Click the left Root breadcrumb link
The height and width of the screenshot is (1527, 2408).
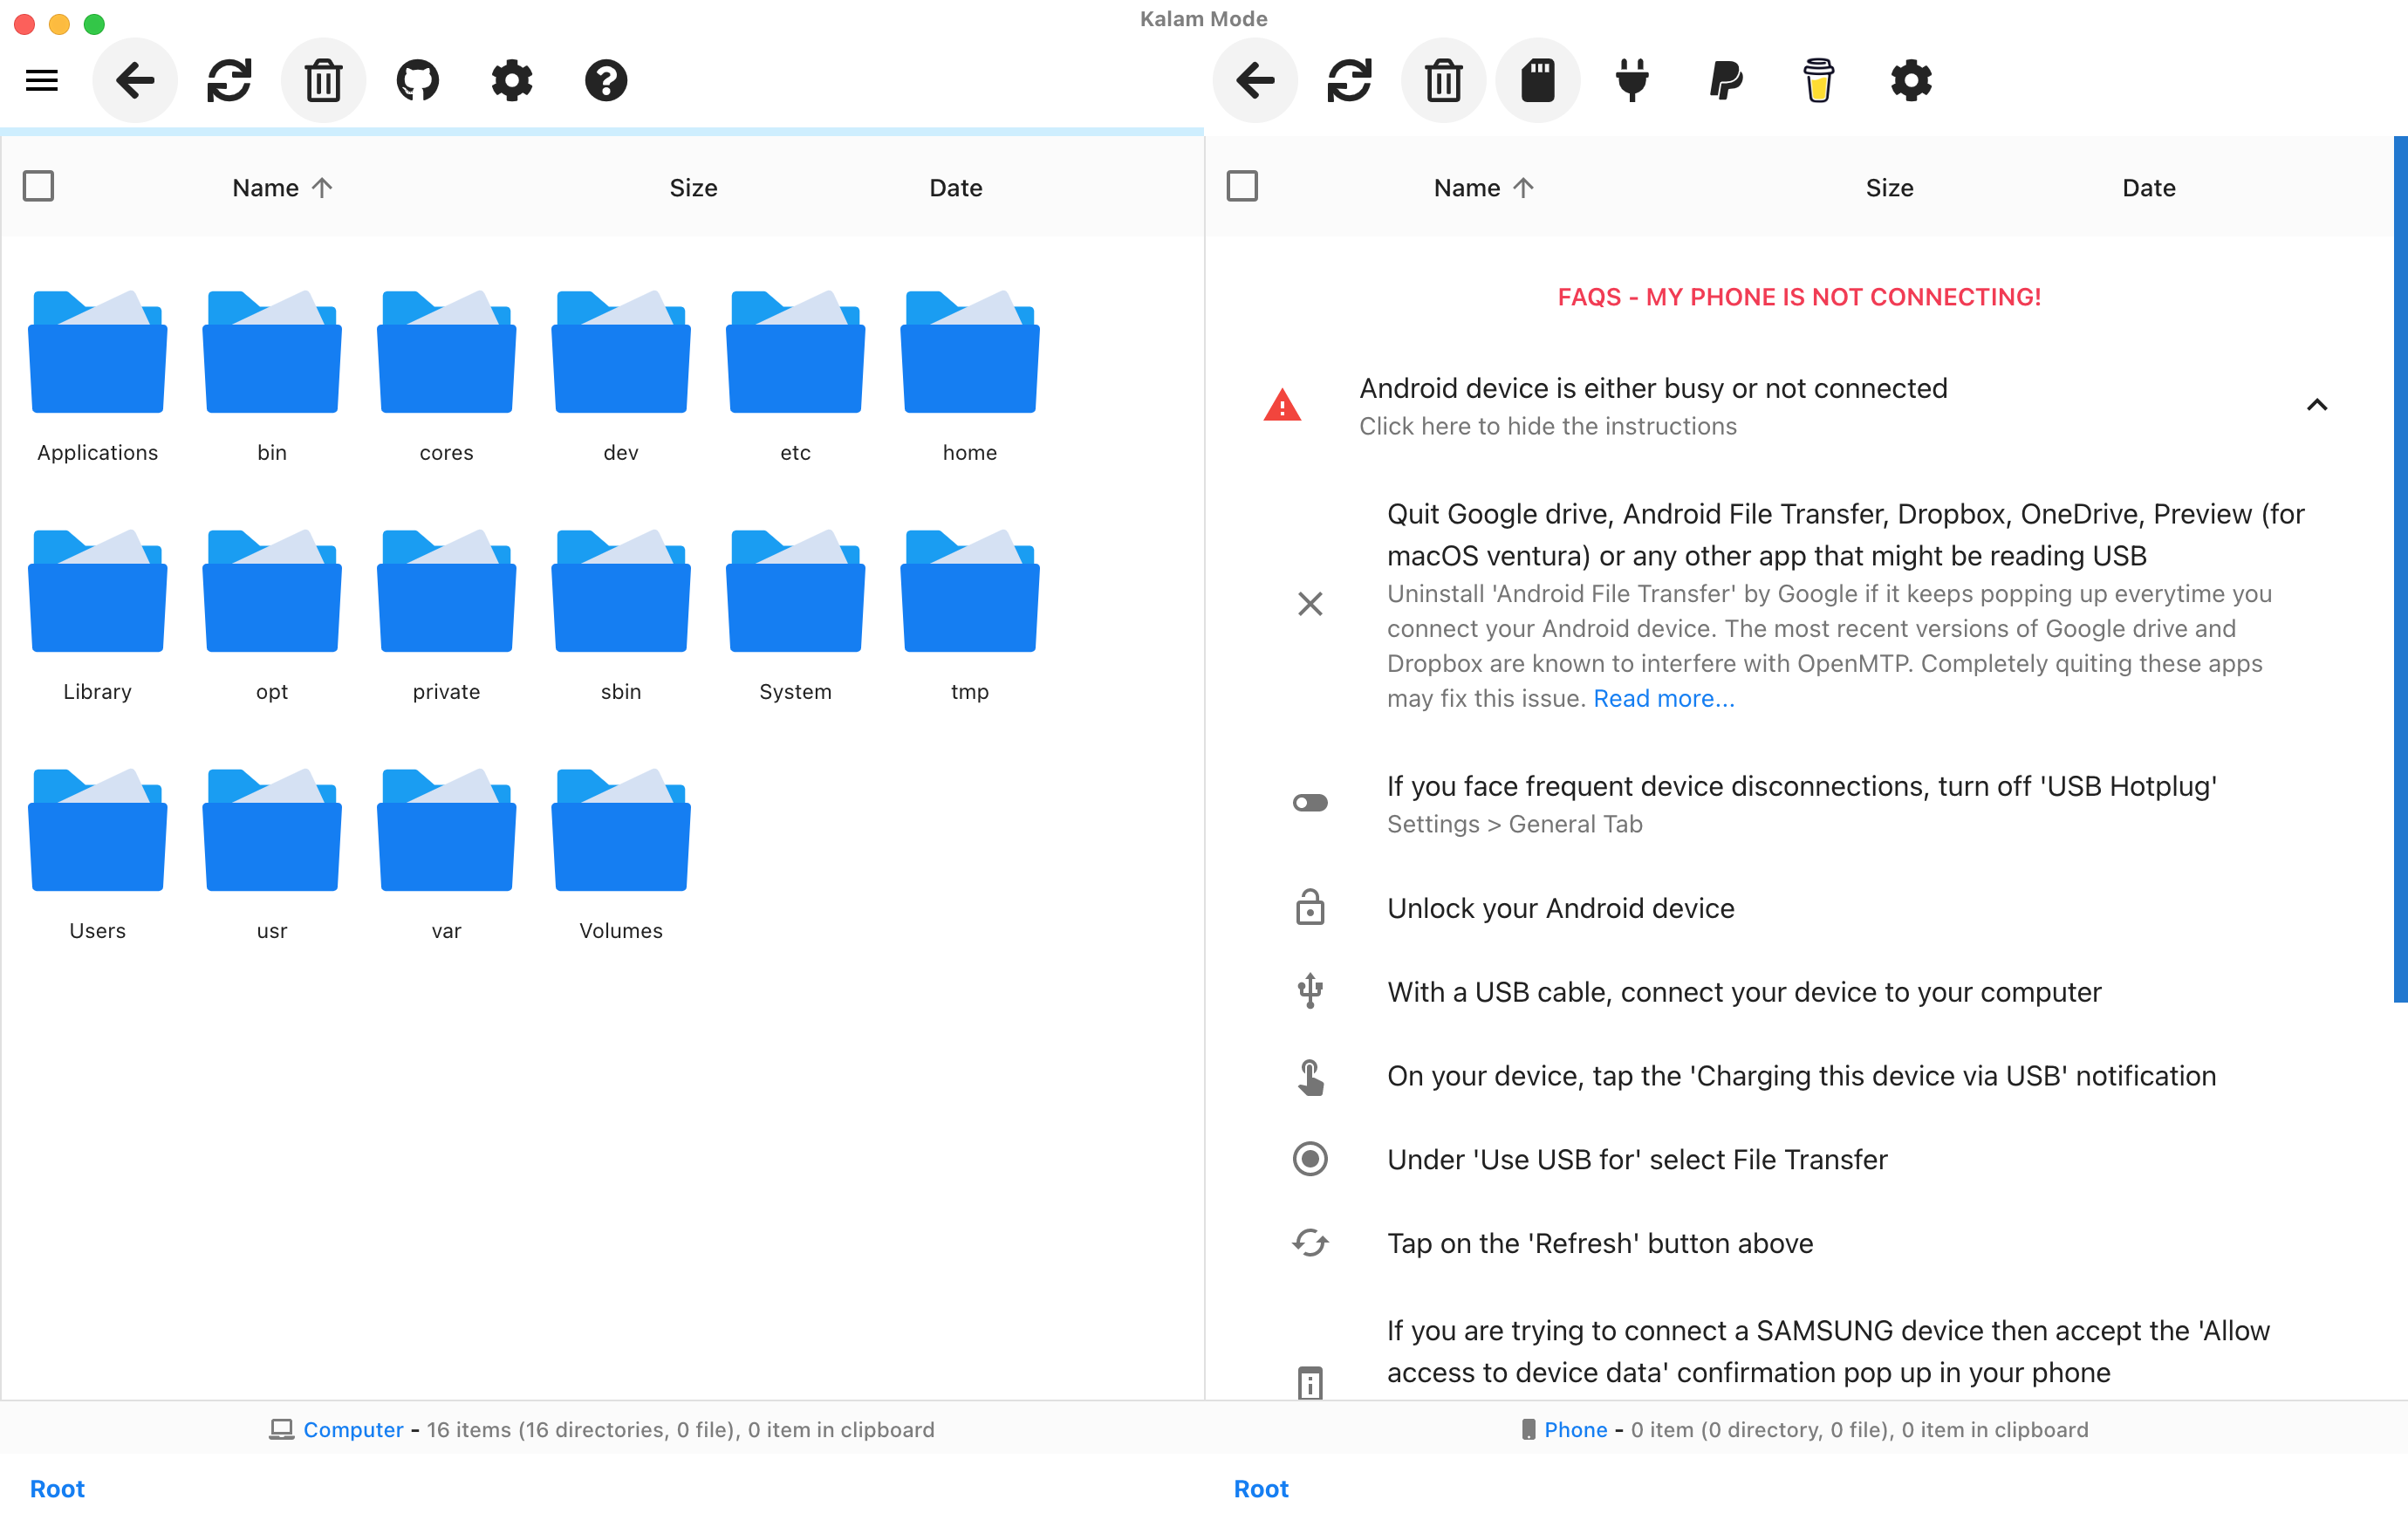(x=57, y=1488)
